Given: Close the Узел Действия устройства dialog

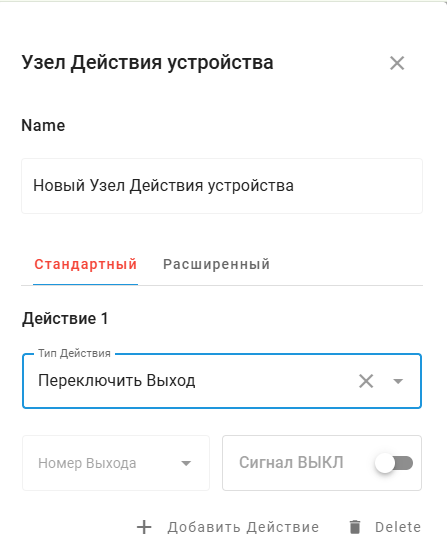Looking at the screenshot, I should pos(397,63).
